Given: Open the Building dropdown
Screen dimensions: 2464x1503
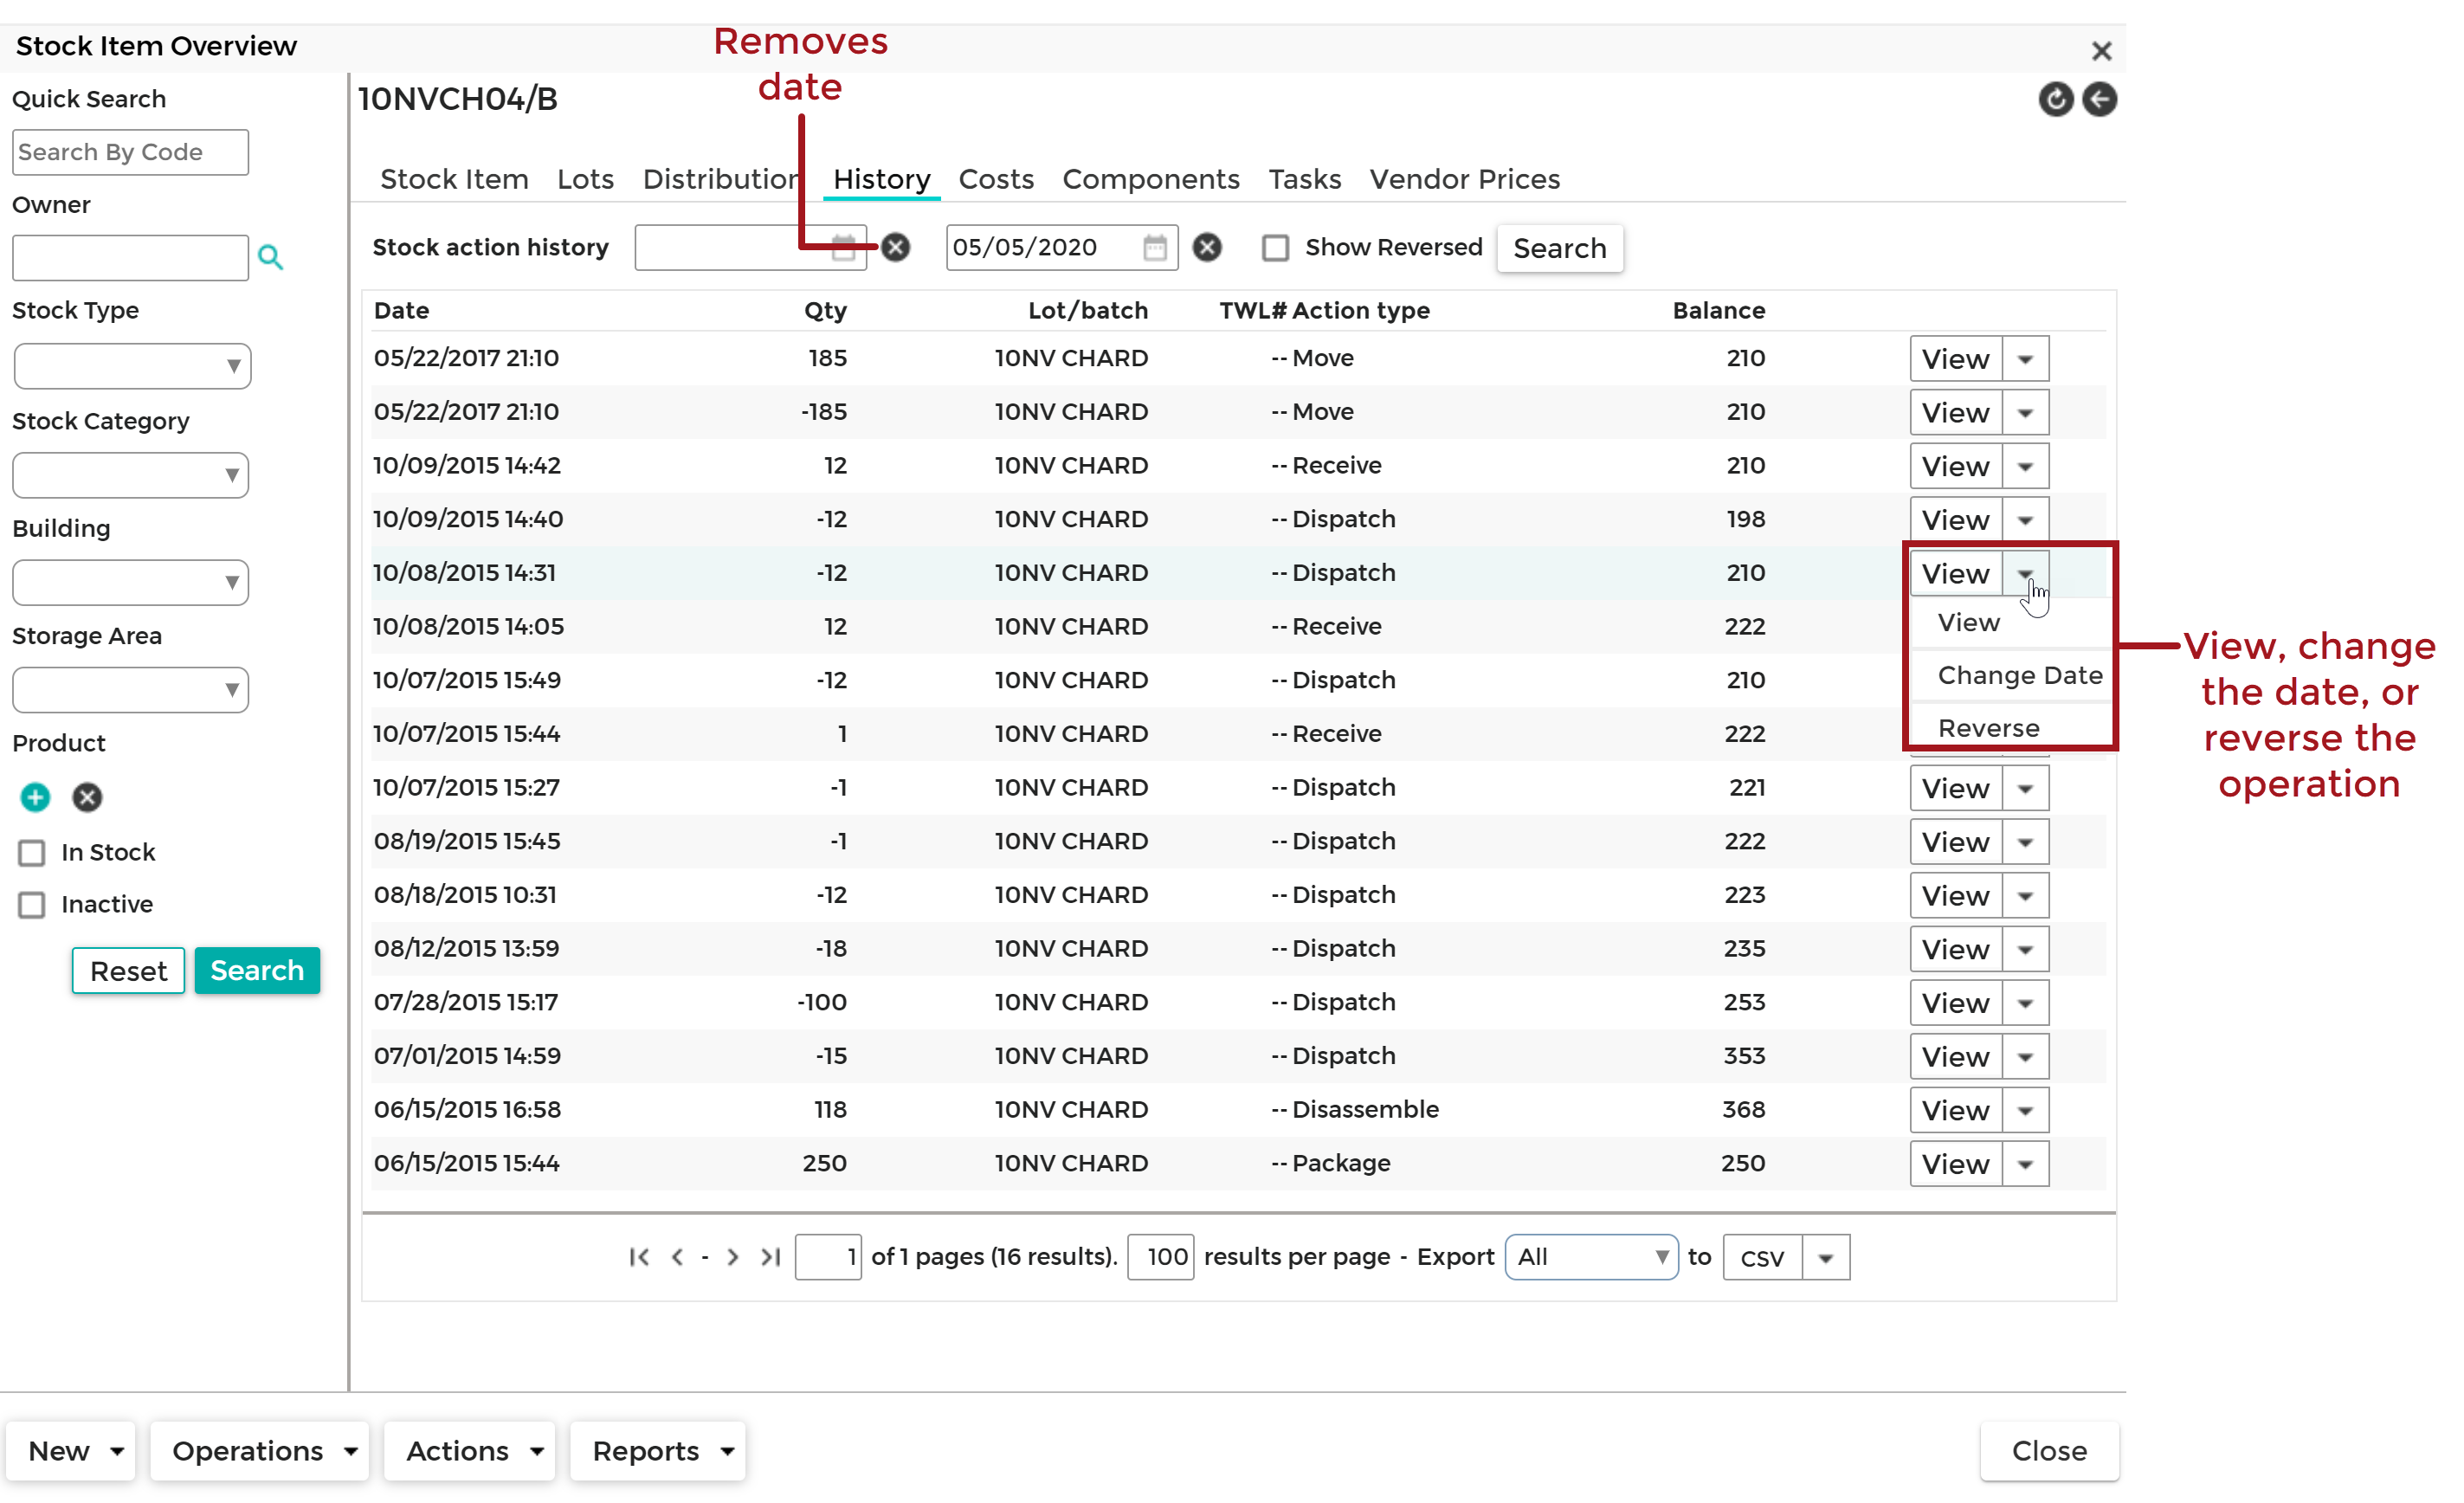Looking at the screenshot, I should [x=131, y=582].
